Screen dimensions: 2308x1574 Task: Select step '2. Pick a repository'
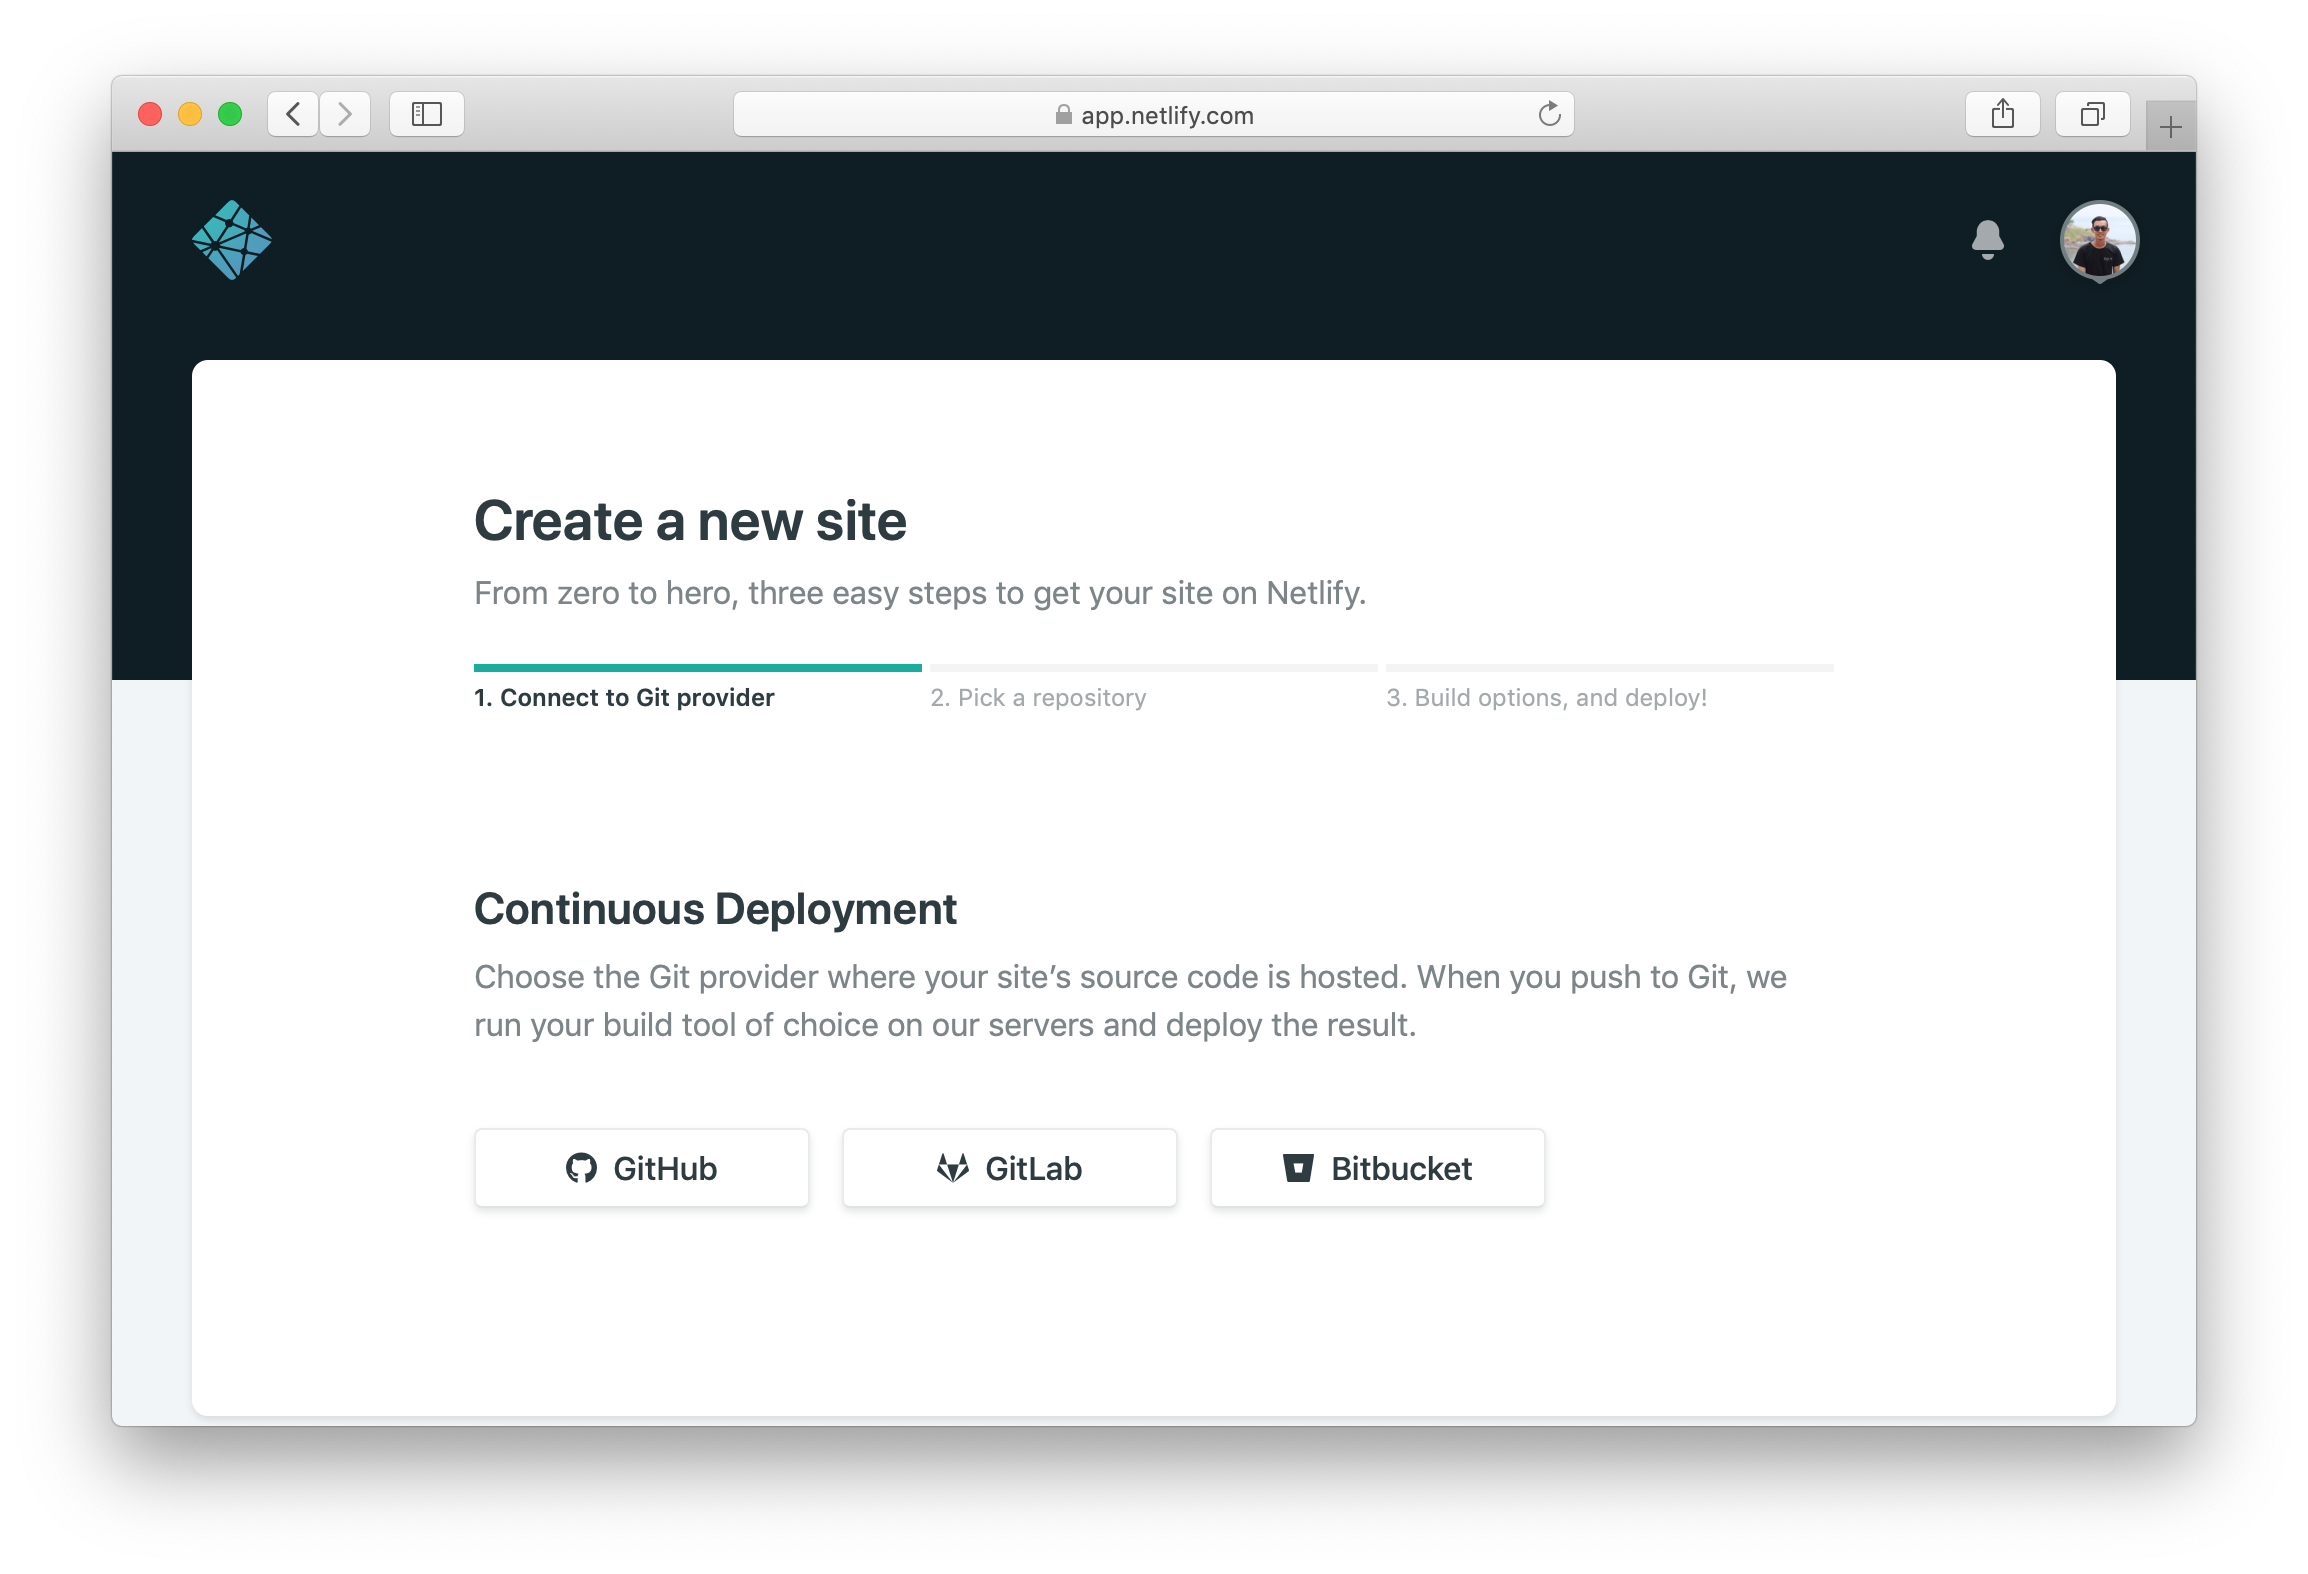tap(1038, 697)
